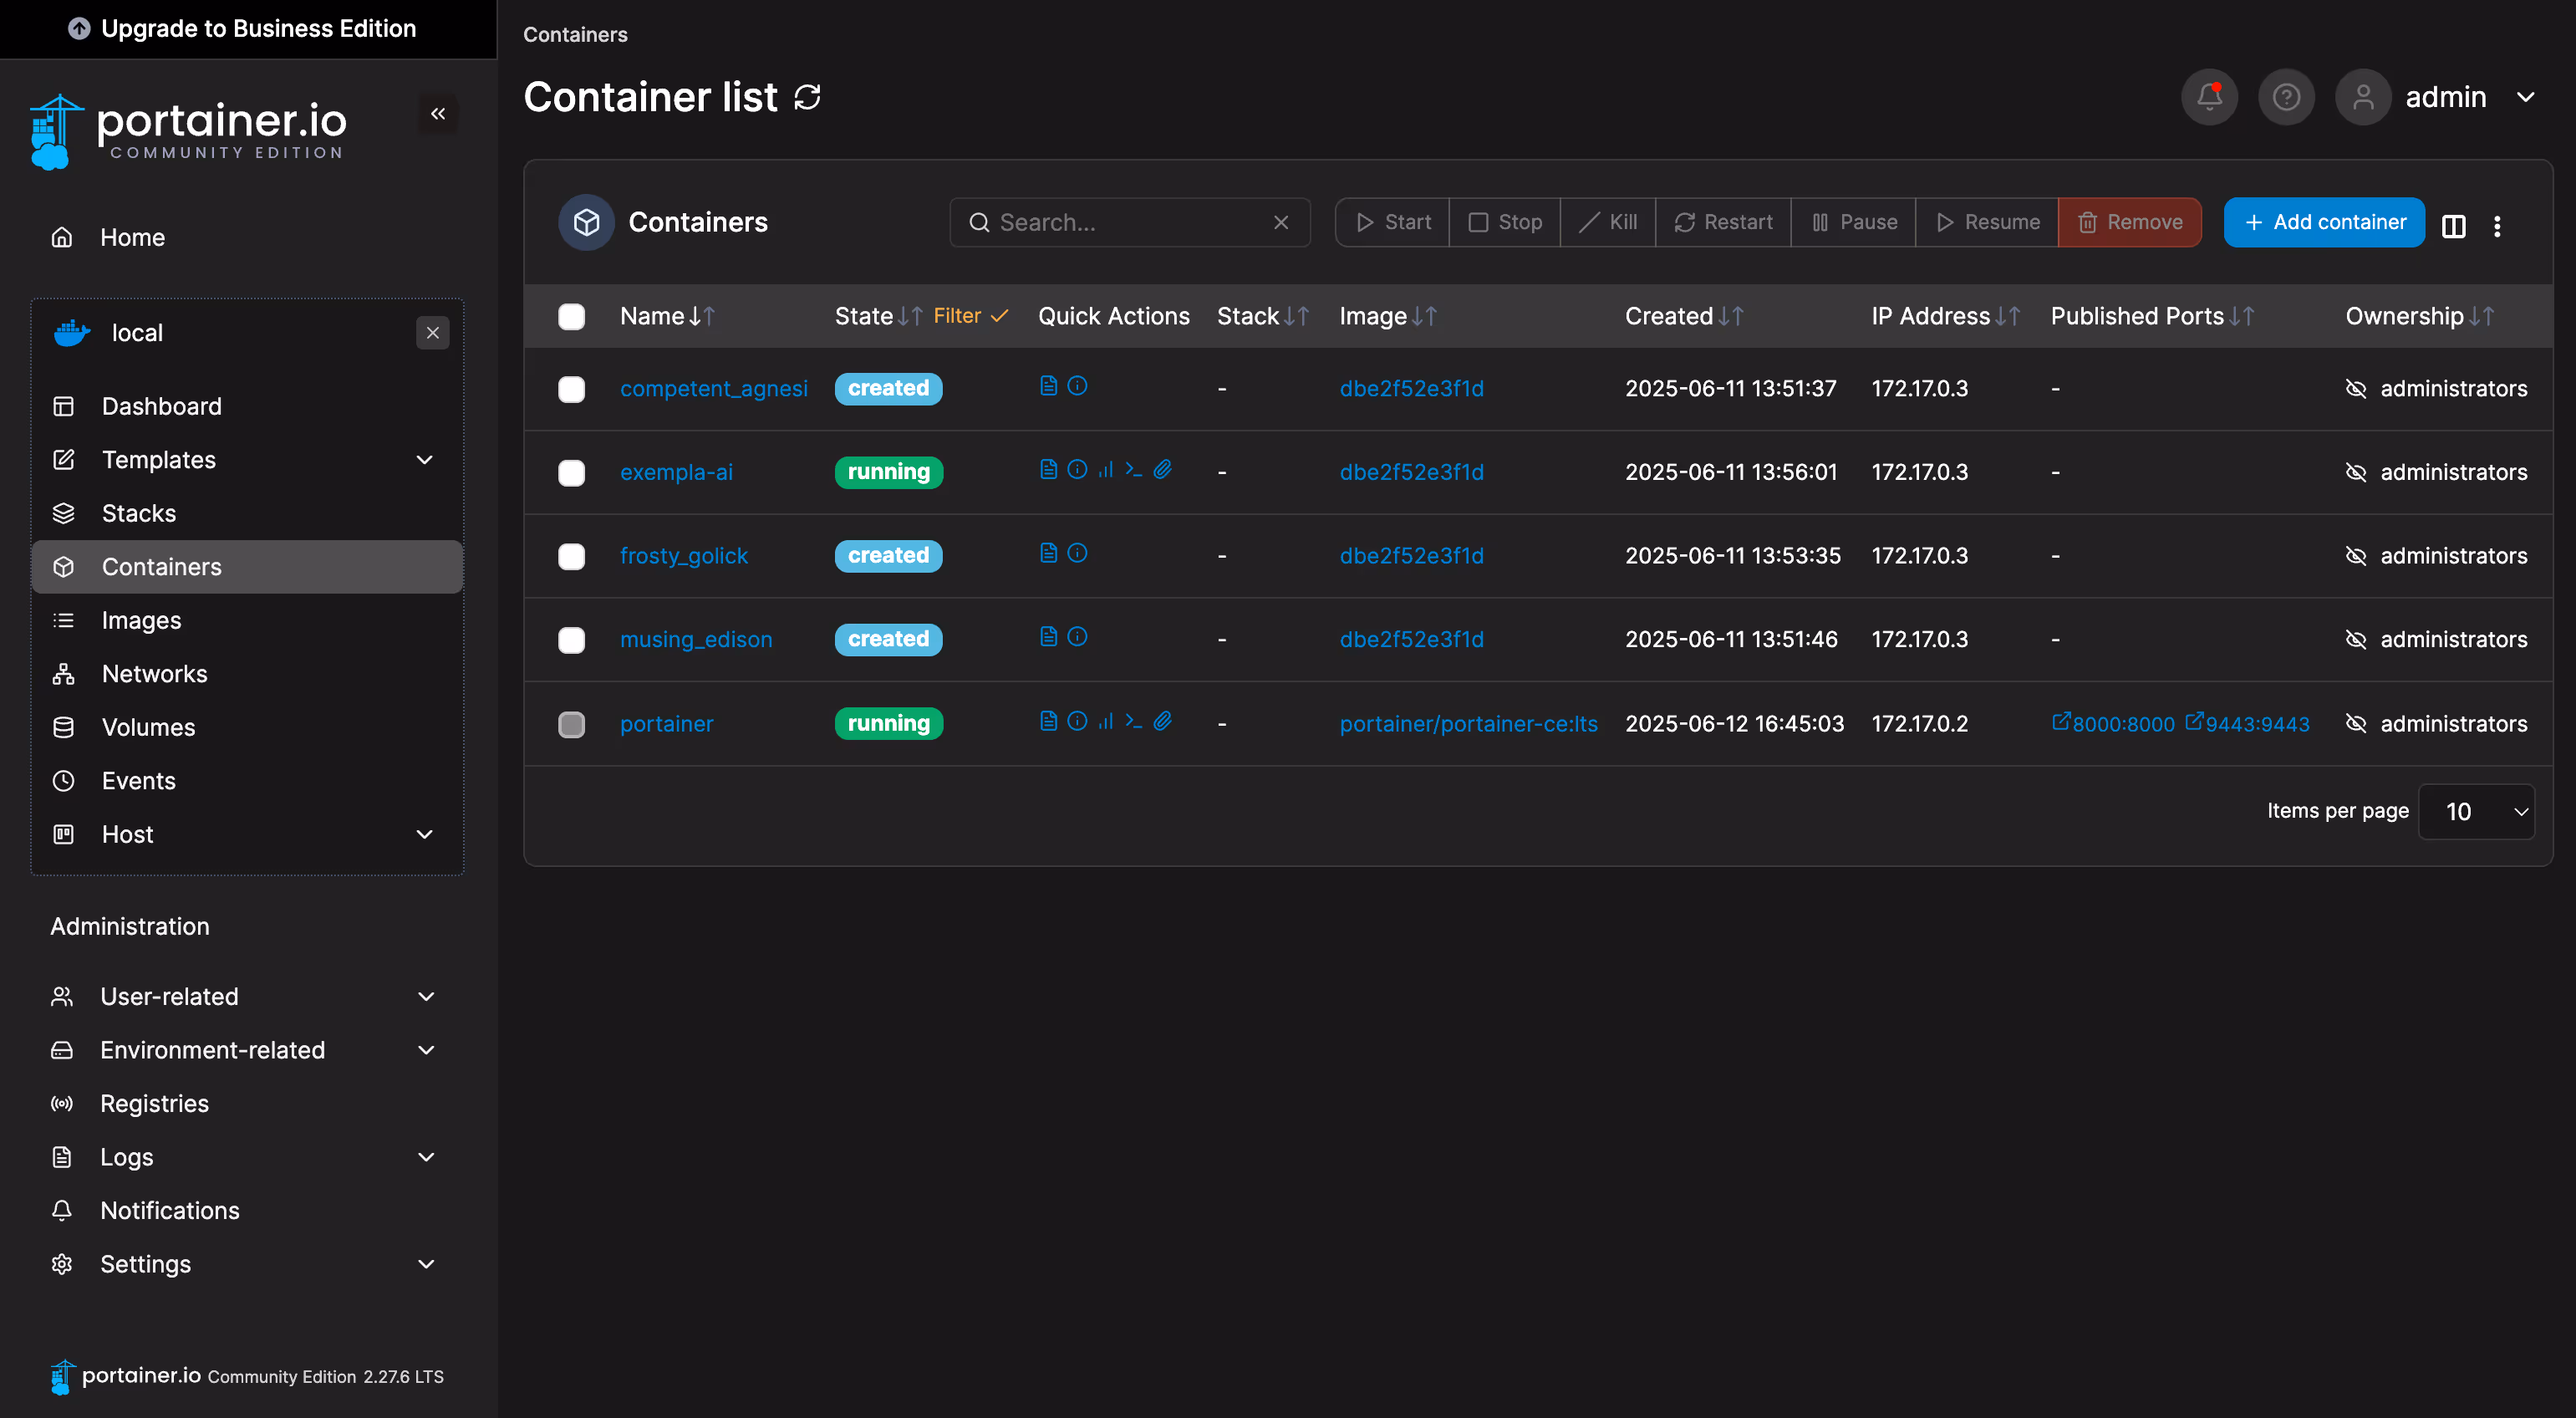Click the Add container button

[x=2324, y=222]
